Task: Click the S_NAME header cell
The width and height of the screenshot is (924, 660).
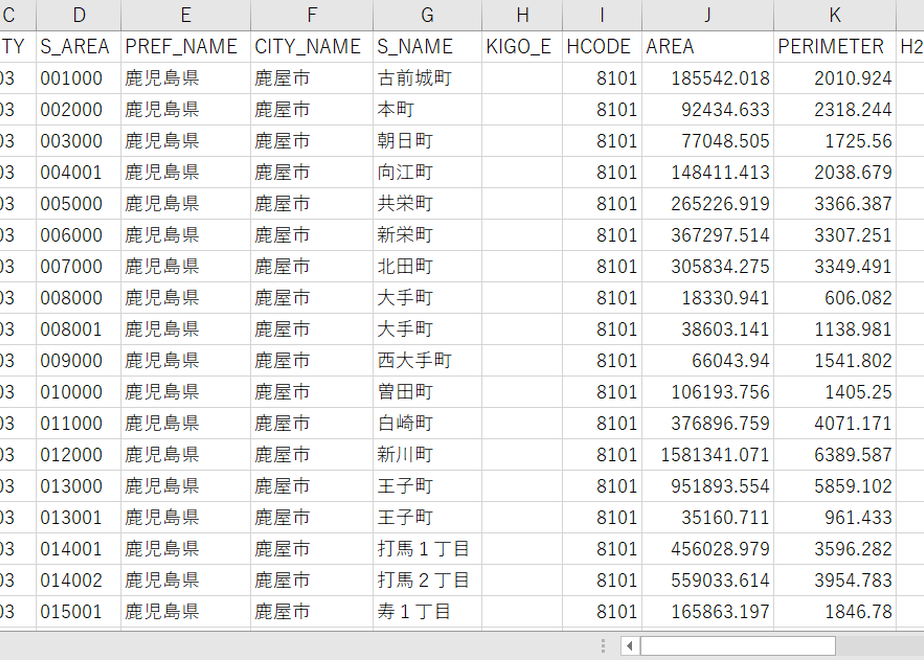Action: (427, 47)
